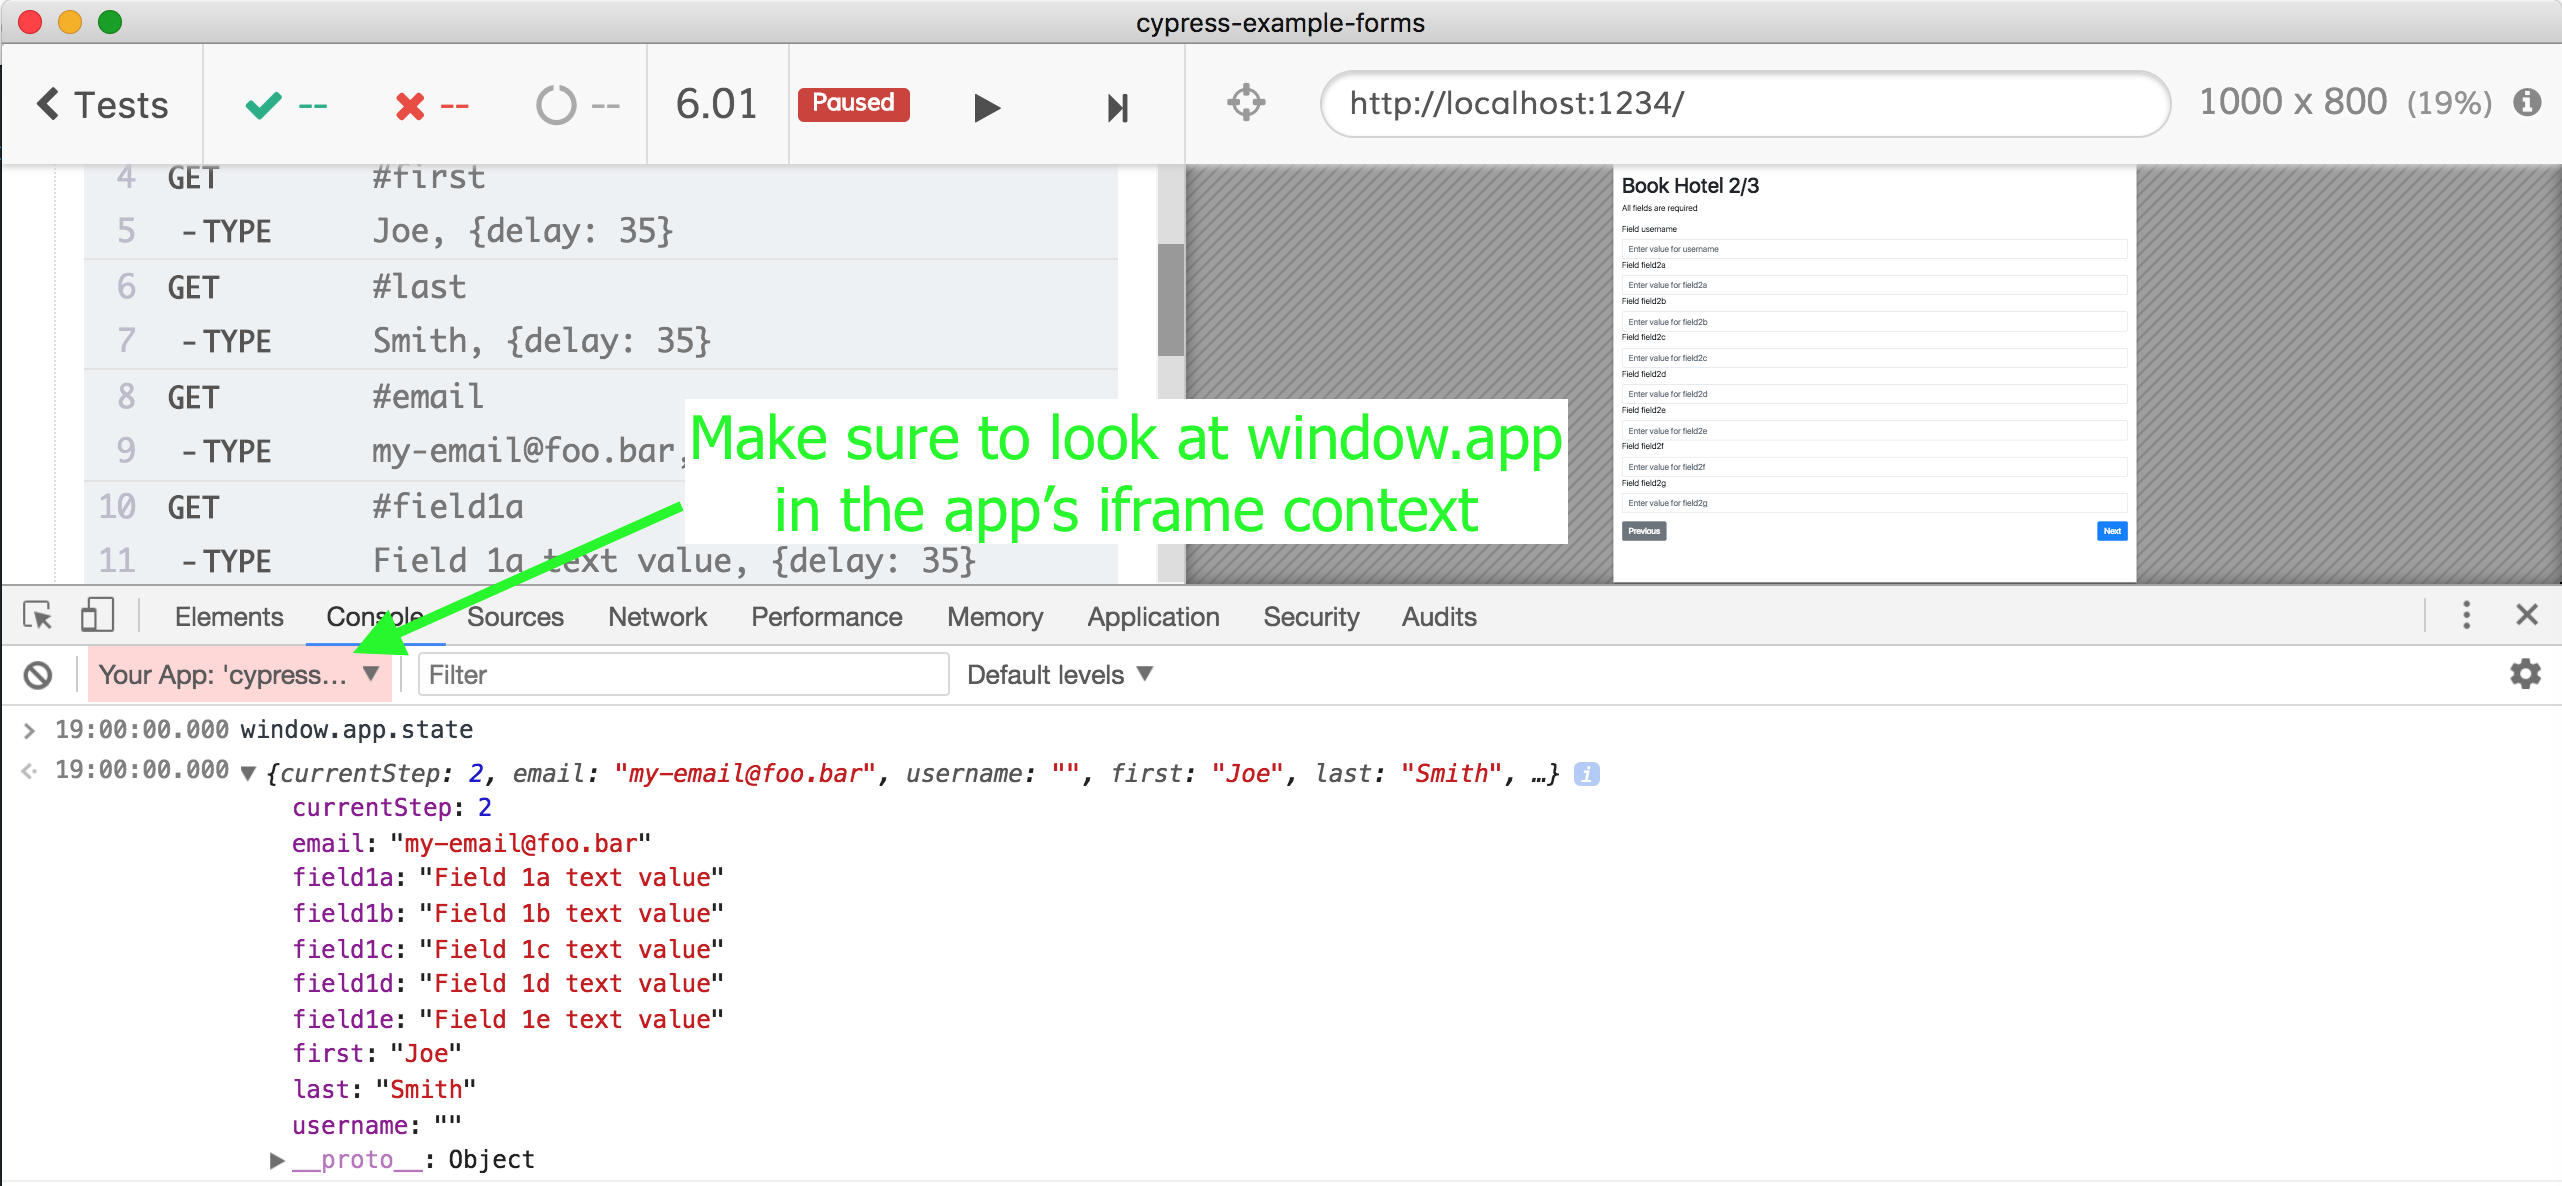Open the Default levels dropdown
Image resolution: width=2562 pixels, height=1186 pixels.
point(1059,675)
